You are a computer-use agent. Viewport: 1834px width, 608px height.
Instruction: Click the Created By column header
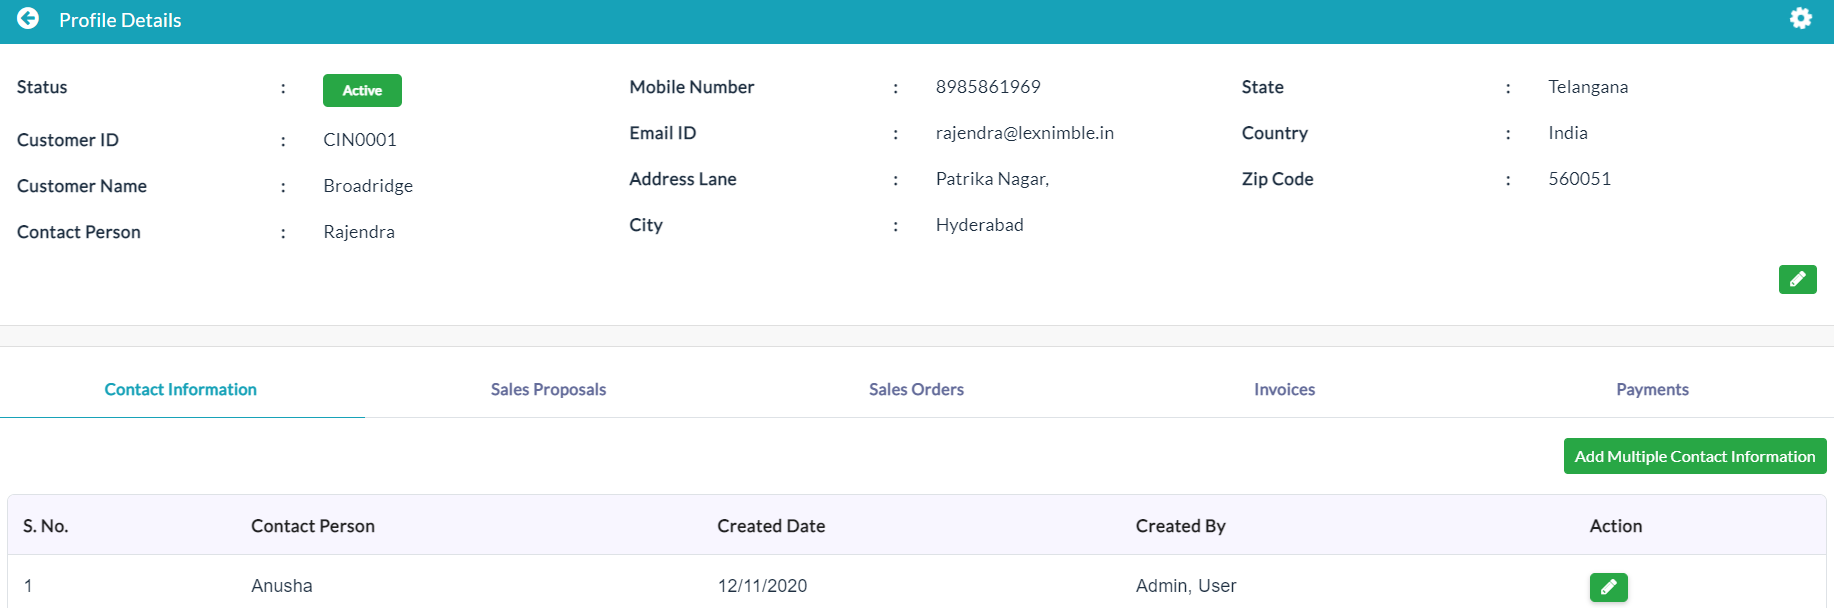click(x=1181, y=526)
